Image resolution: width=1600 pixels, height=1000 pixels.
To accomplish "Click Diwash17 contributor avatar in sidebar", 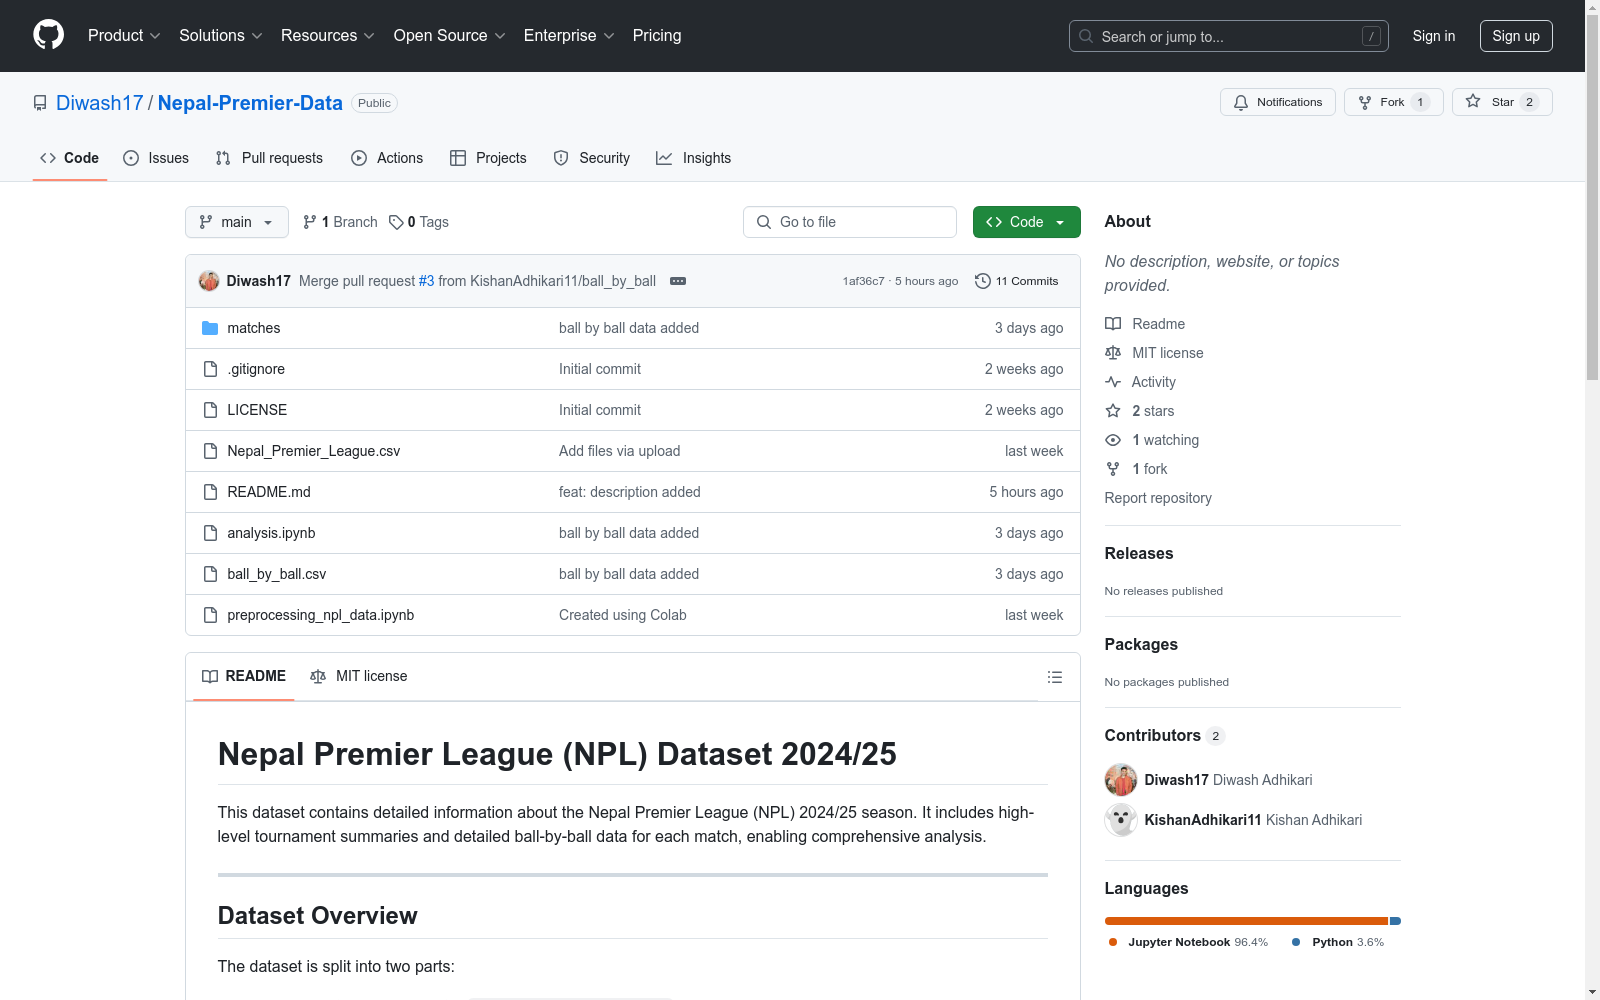I will 1121,780.
